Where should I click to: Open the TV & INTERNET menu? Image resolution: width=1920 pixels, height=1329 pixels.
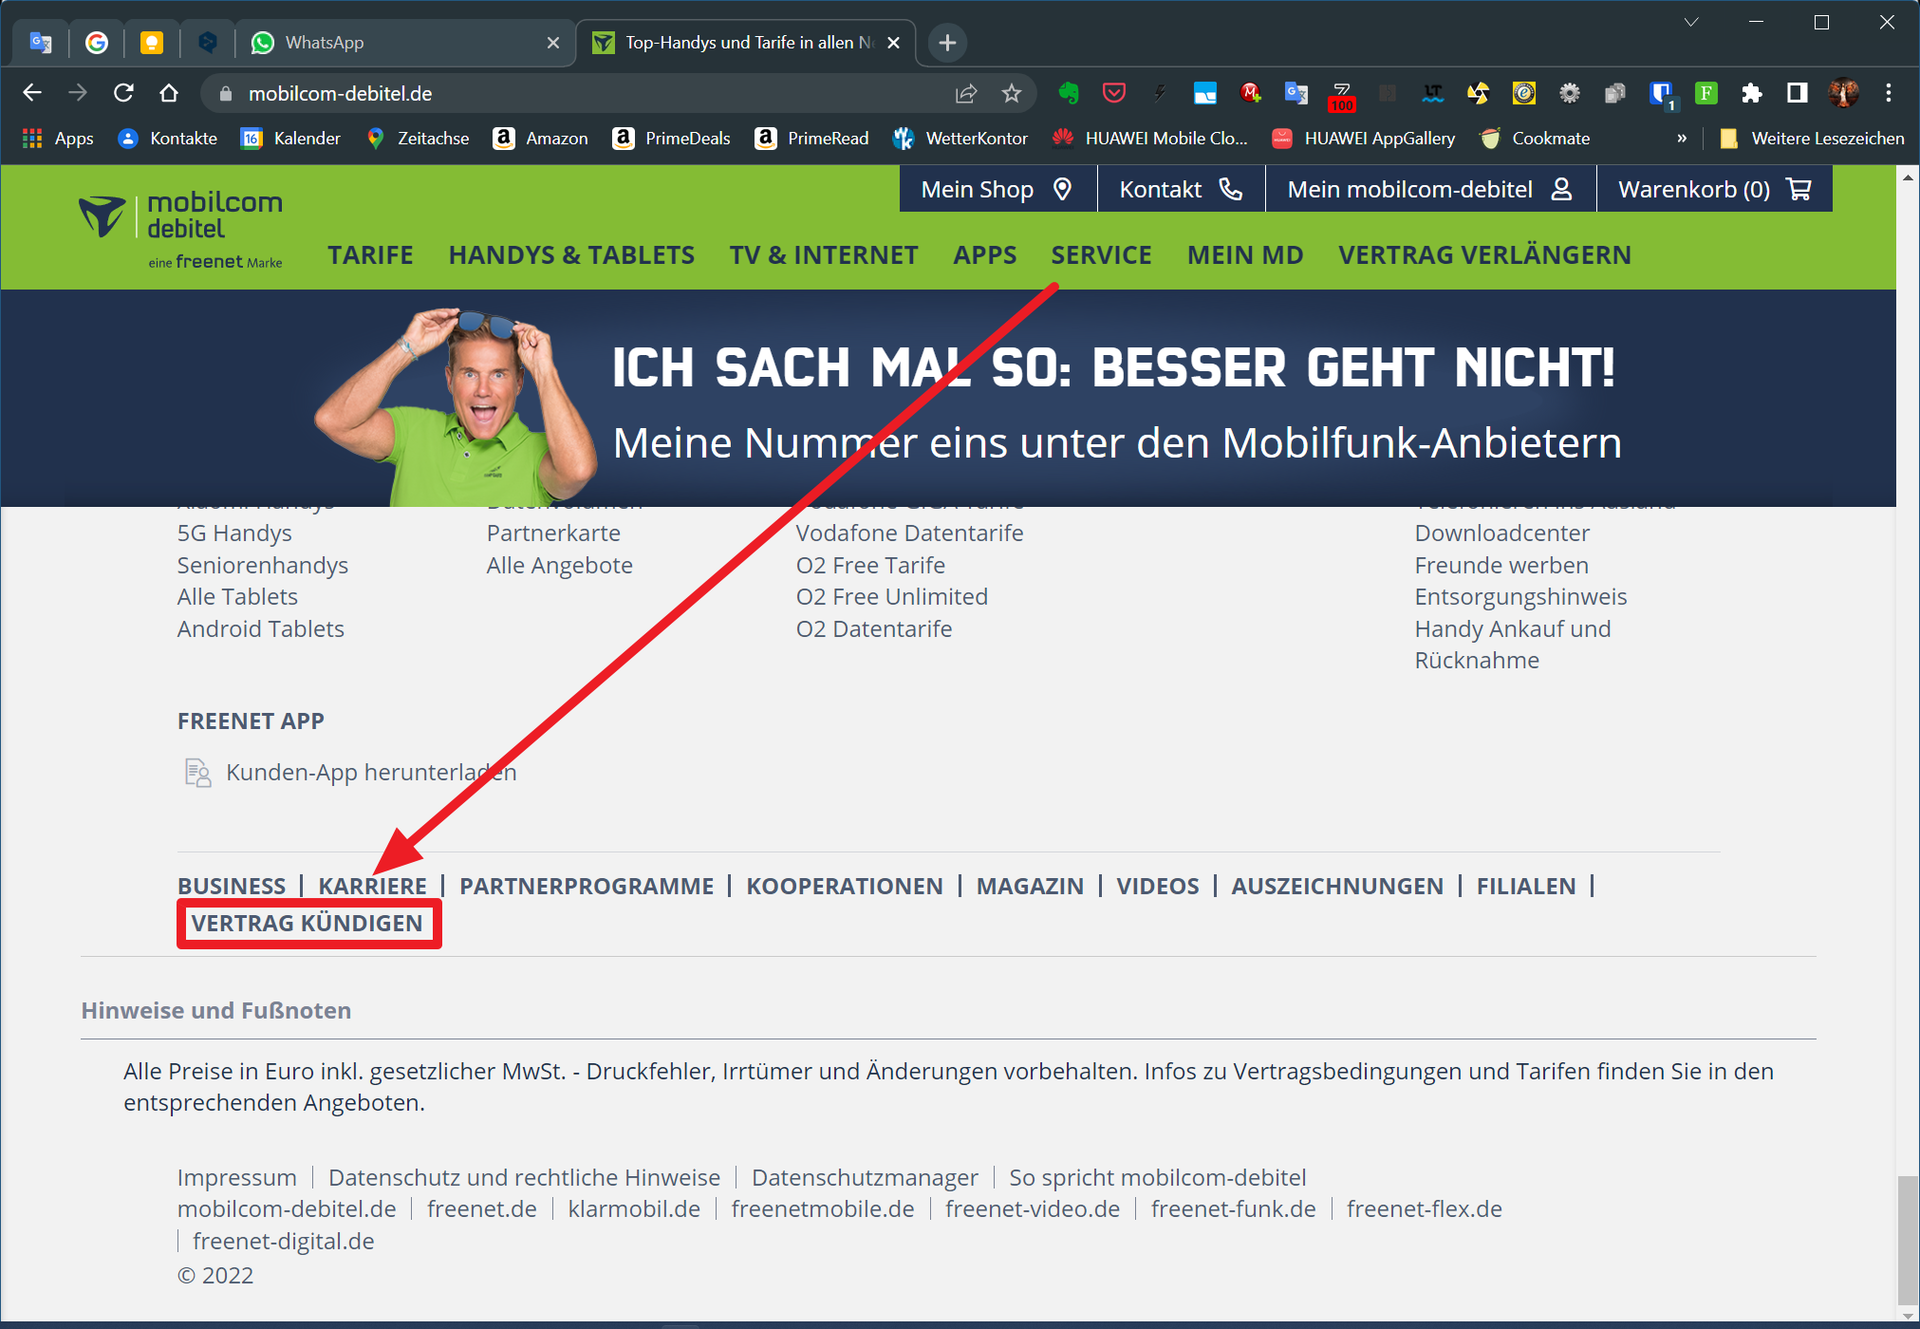tap(823, 255)
